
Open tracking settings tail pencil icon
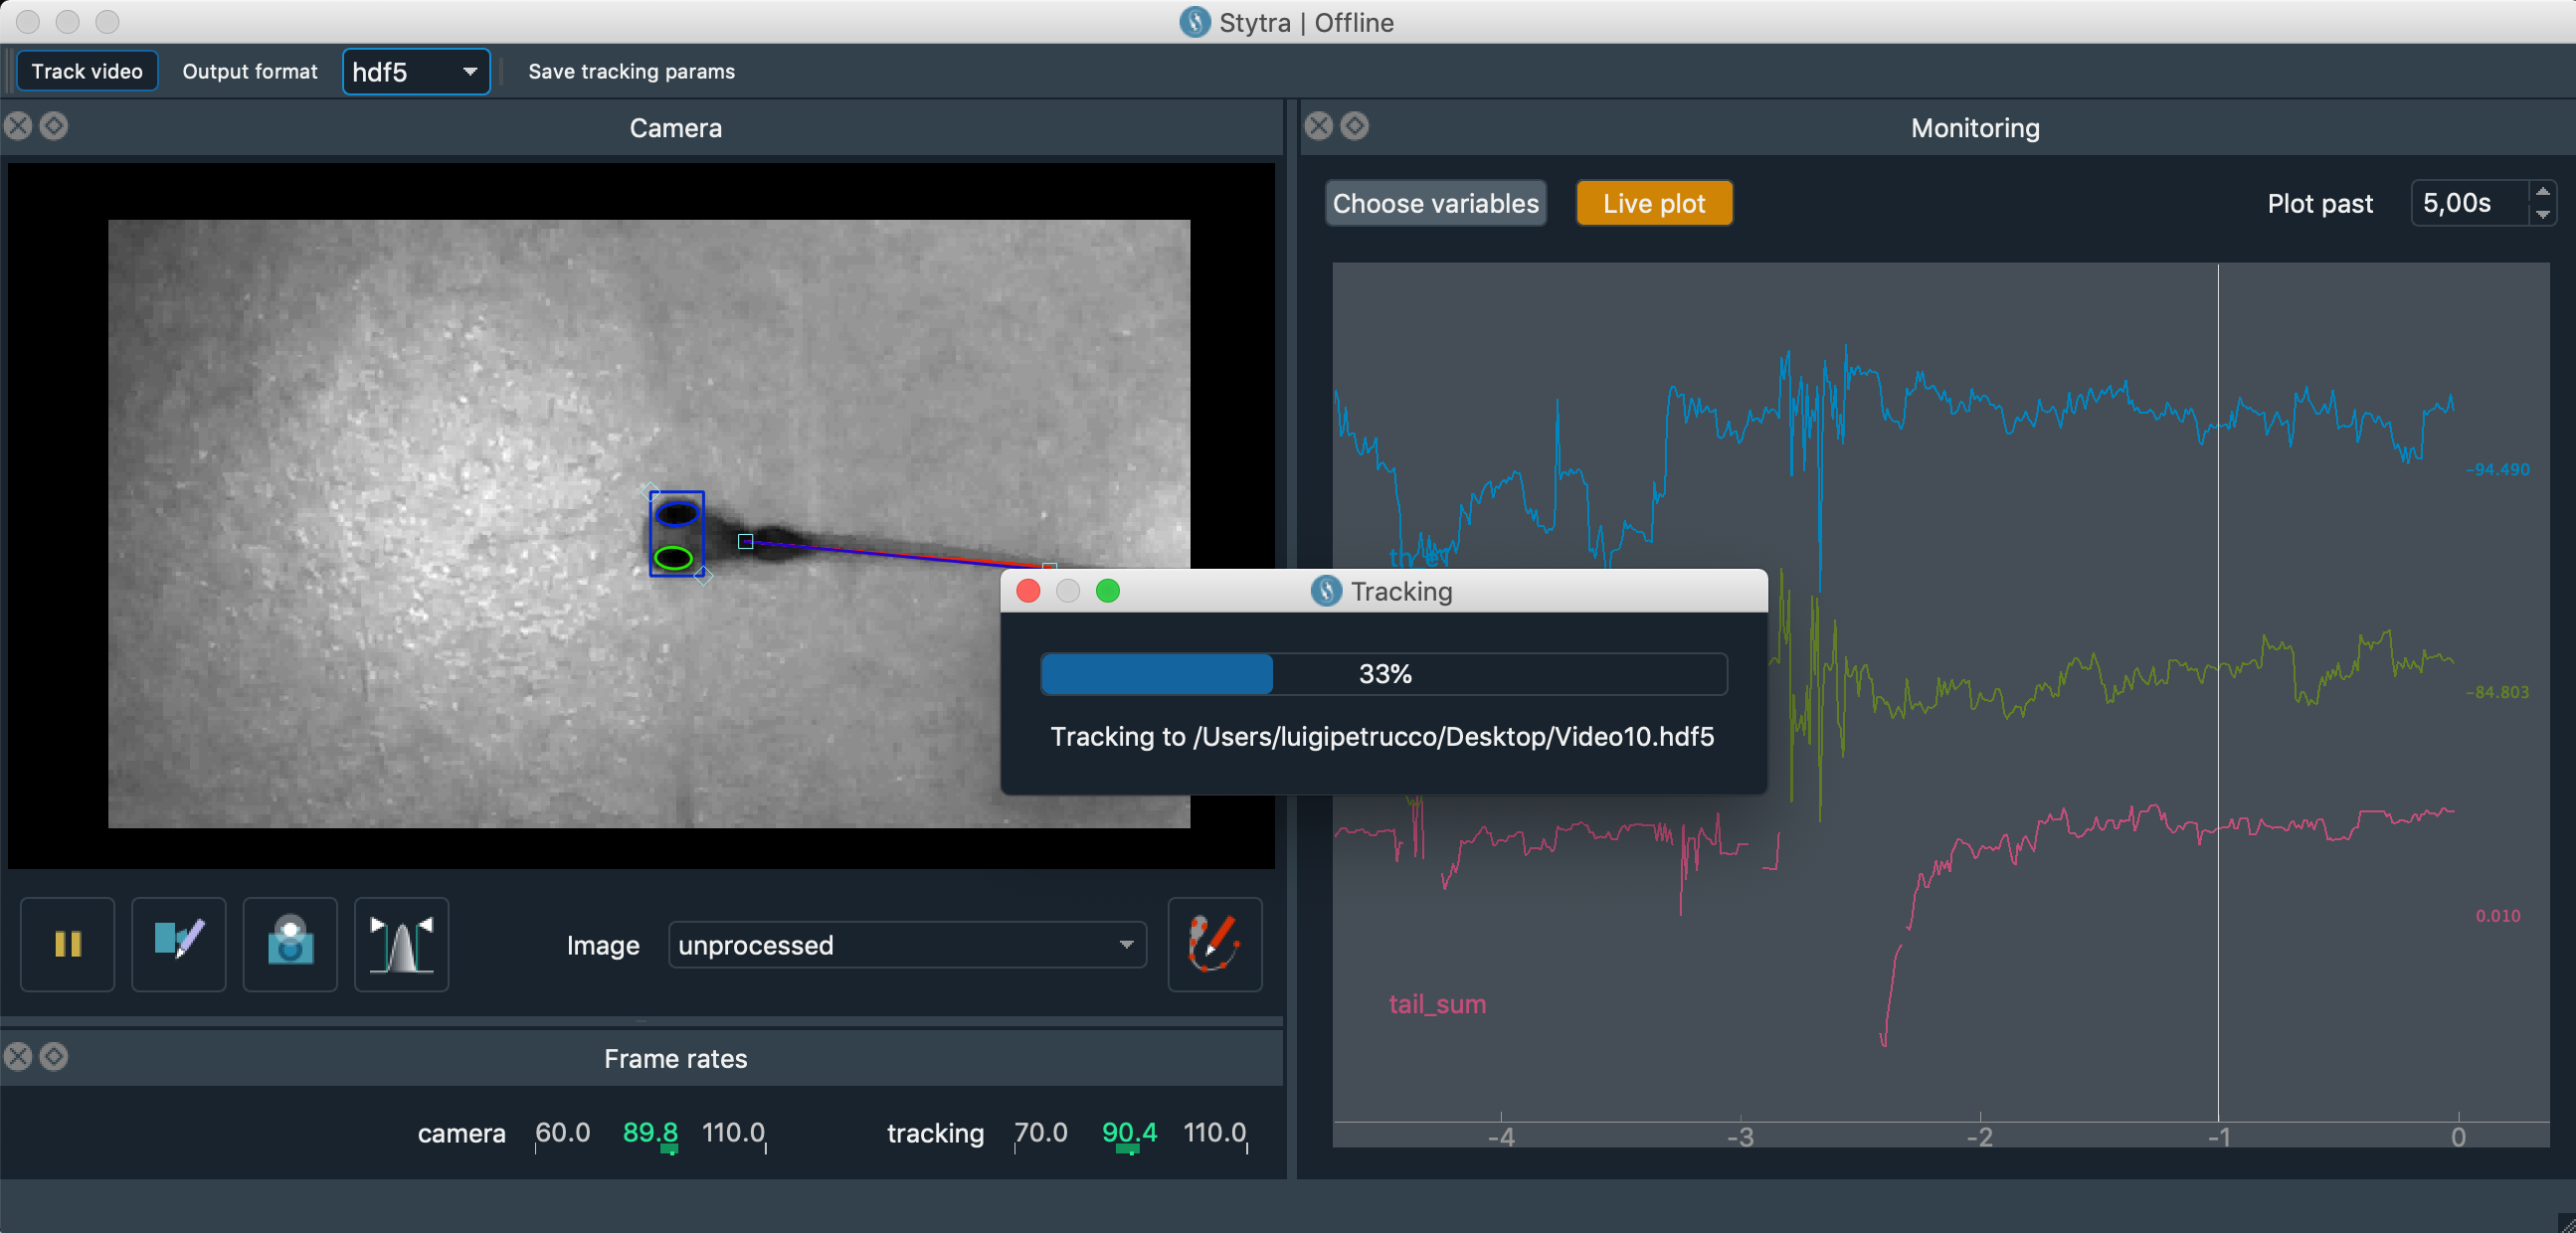[x=1214, y=943]
